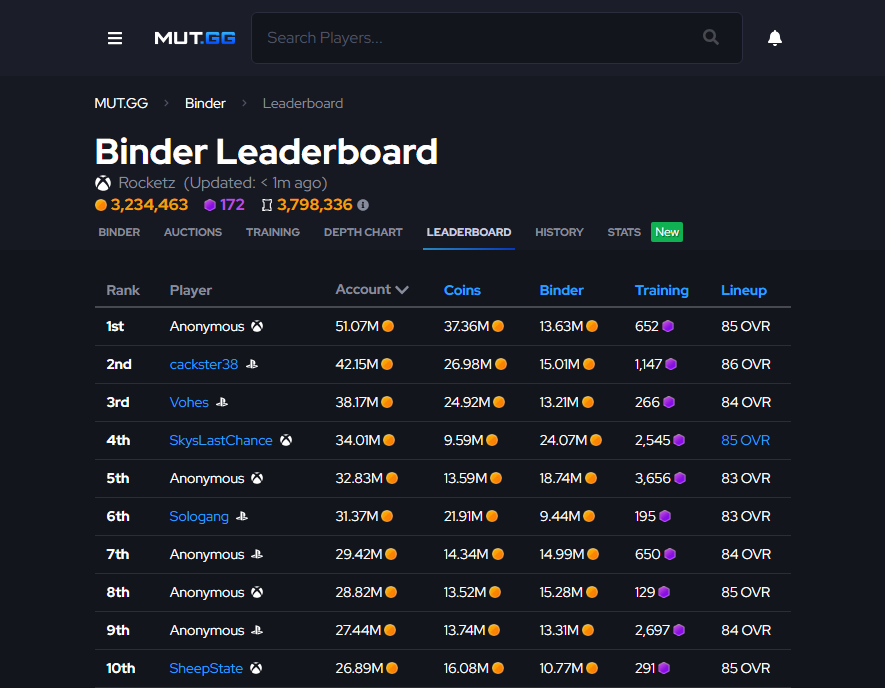This screenshot has height=688, width=885.
Task: Click the info icon next to 3,798,336
Action: tap(363, 205)
